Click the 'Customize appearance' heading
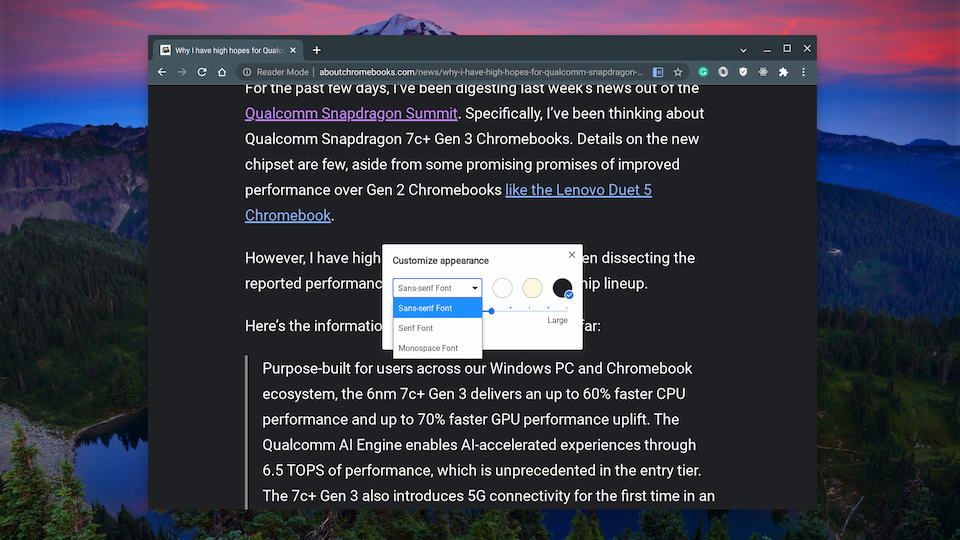 tap(440, 261)
